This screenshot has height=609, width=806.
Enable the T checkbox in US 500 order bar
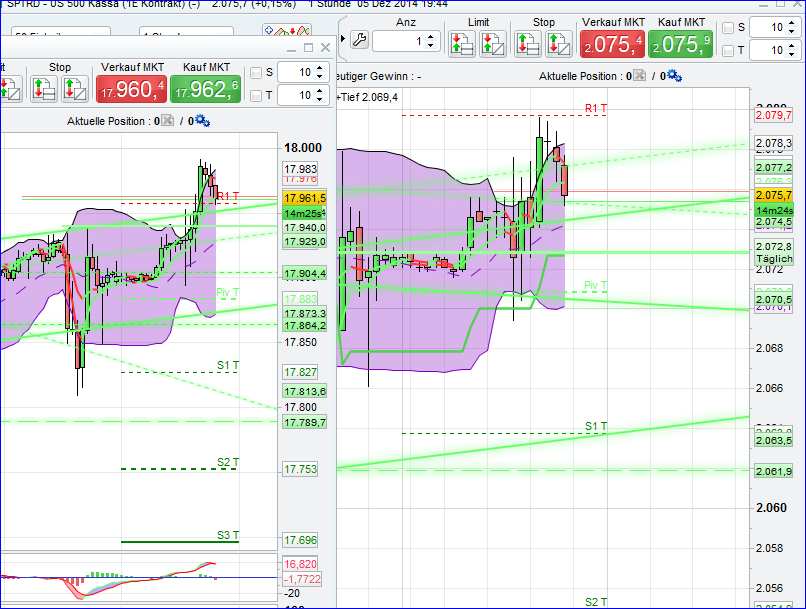728,50
